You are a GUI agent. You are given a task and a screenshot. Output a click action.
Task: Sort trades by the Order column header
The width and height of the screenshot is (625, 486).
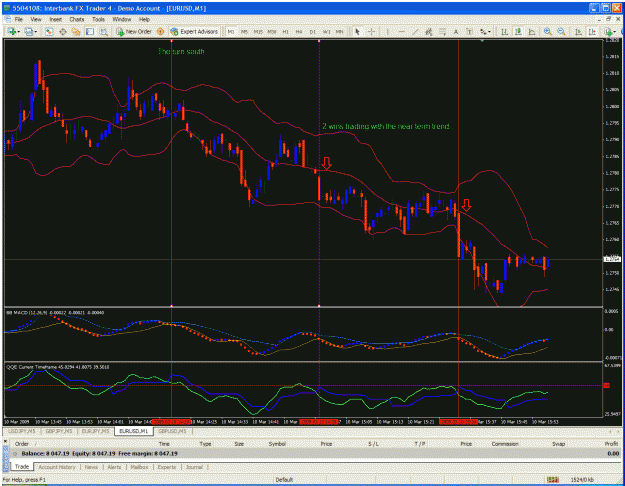22,444
